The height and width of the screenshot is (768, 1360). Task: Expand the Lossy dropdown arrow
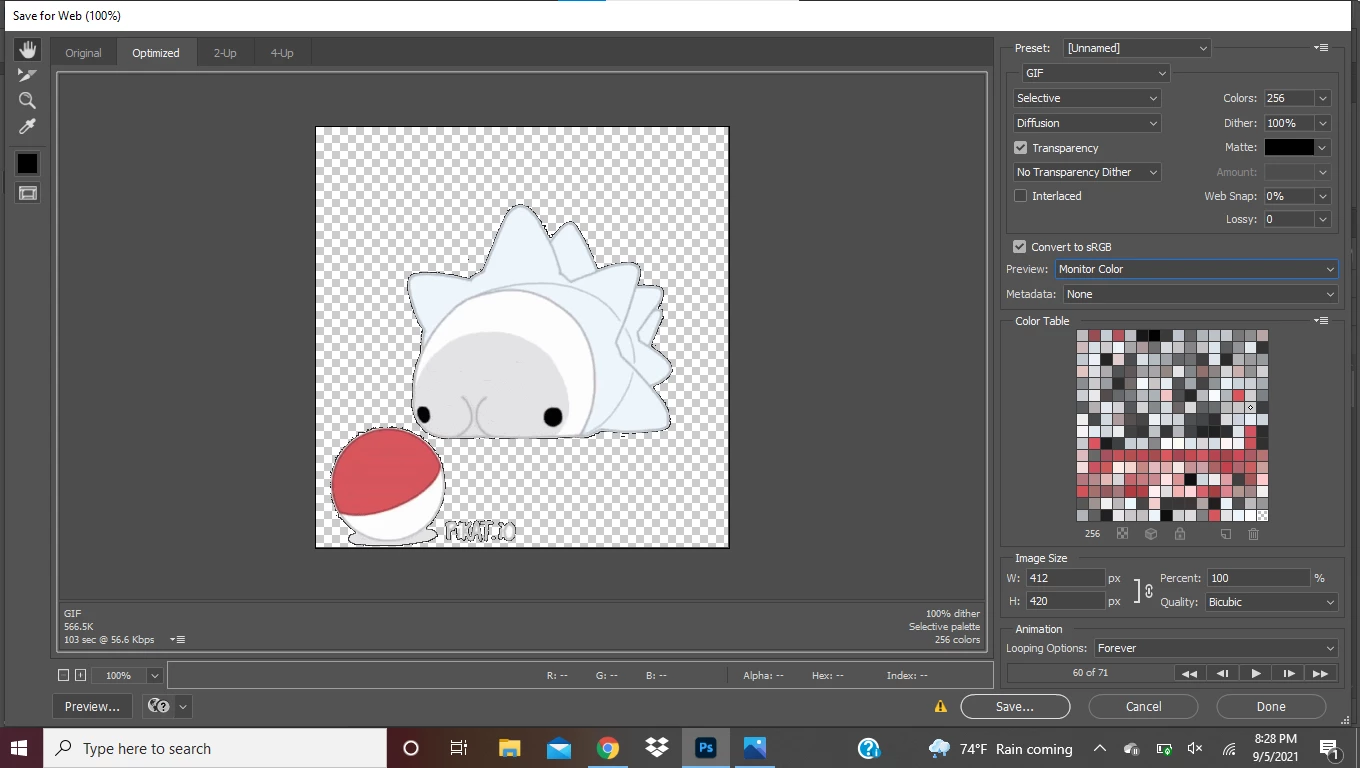1323,219
